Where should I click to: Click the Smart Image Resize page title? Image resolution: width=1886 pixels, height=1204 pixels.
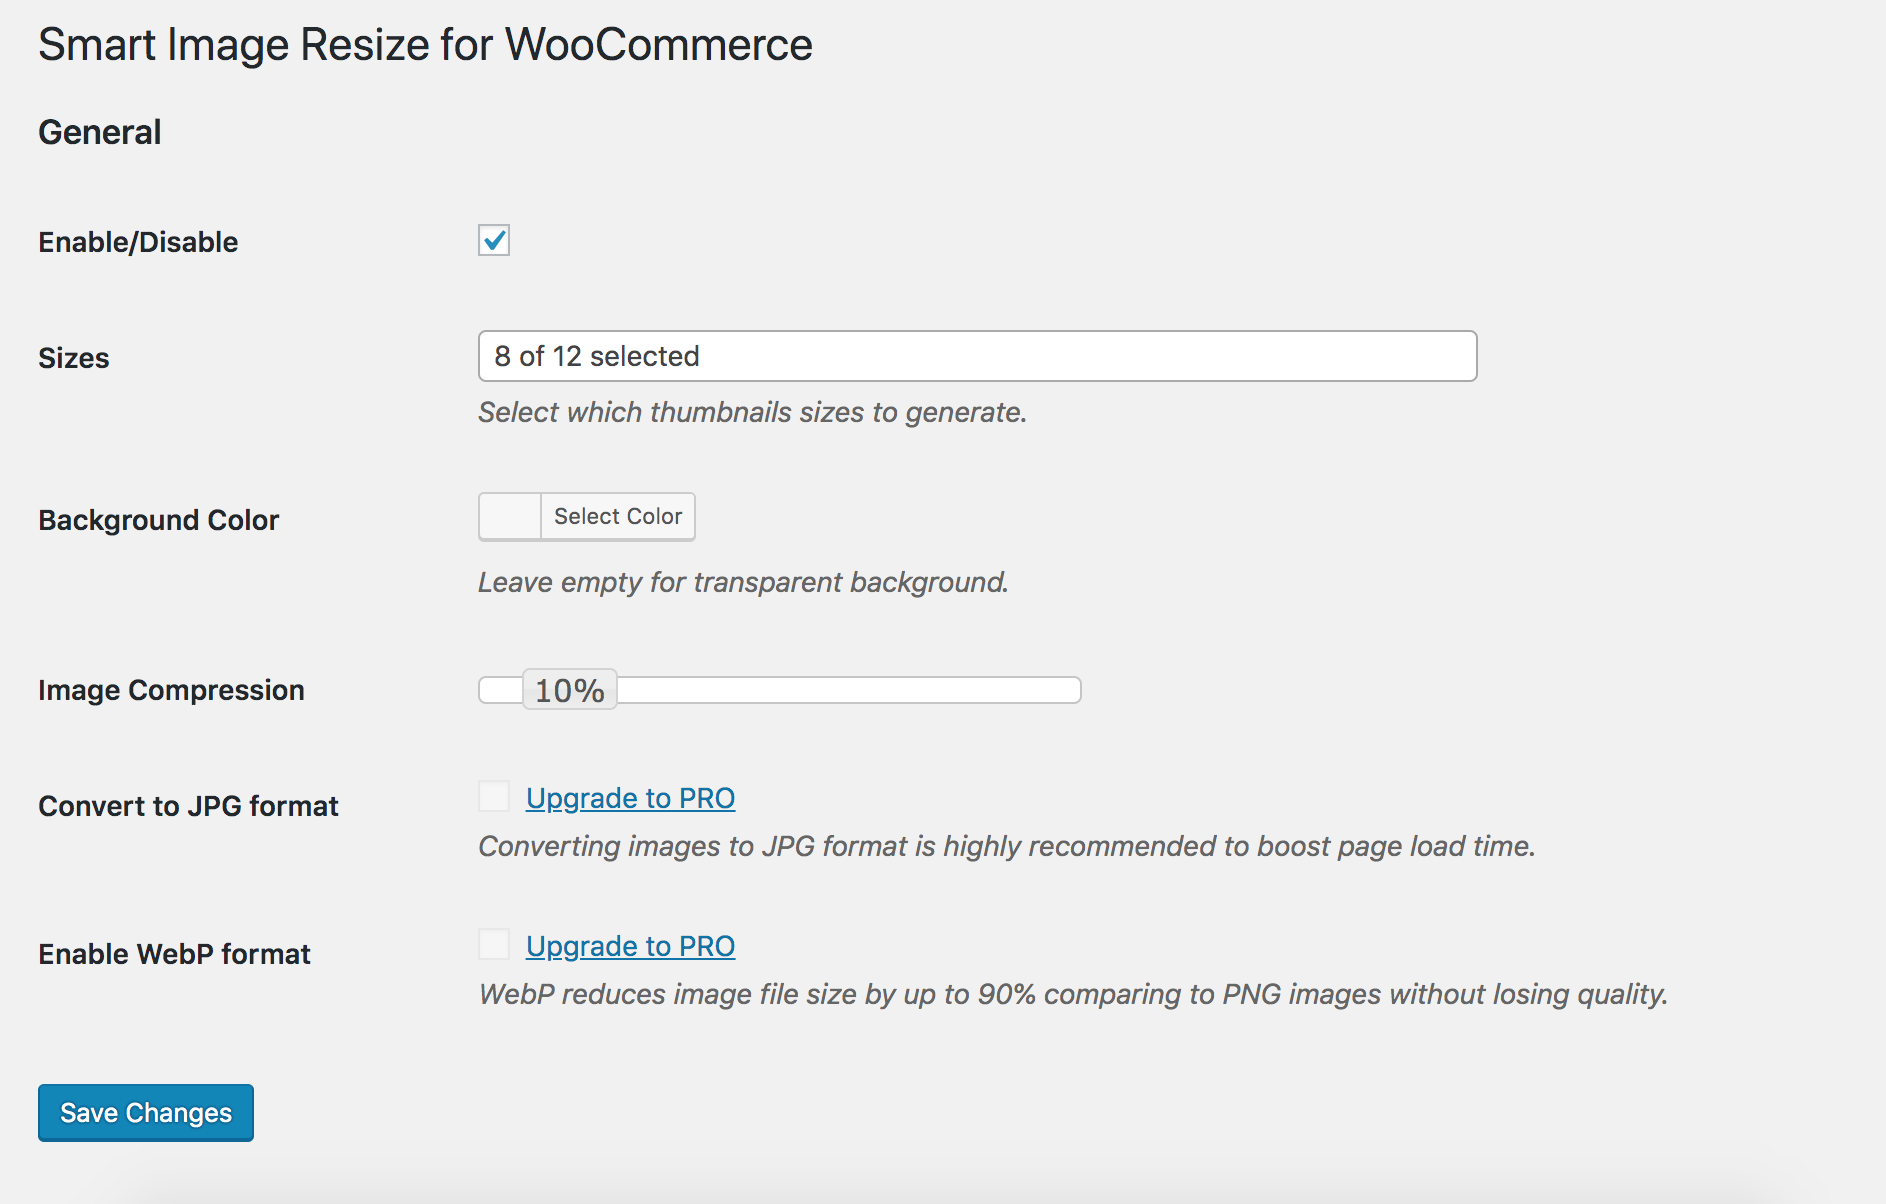tap(425, 45)
